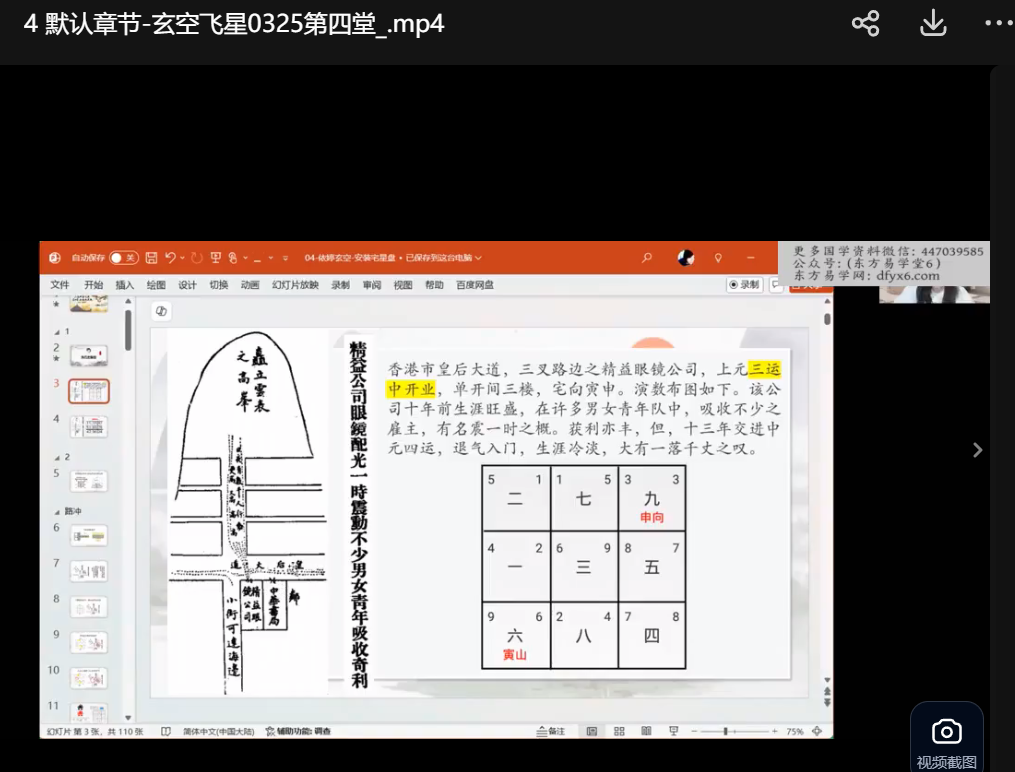This screenshot has width=1015, height=772.
Task: Click the 录制 record button on ribbon
Action: click(x=745, y=285)
